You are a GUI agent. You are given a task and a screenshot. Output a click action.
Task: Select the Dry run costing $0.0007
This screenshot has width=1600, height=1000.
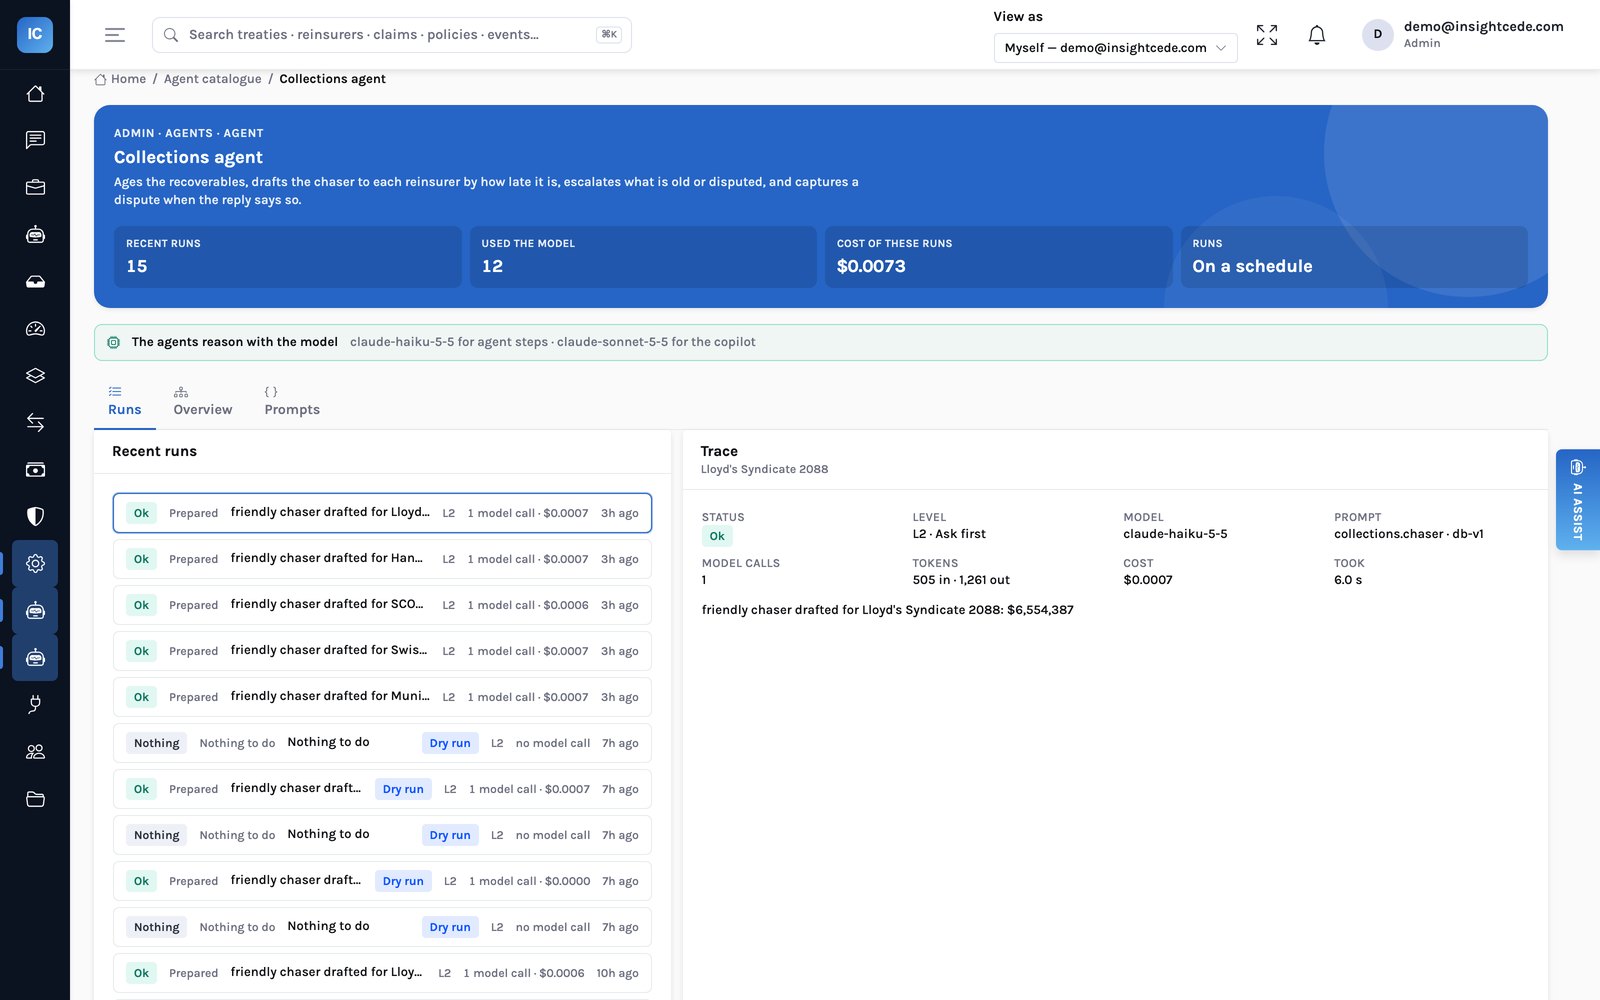pyautogui.click(x=382, y=789)
